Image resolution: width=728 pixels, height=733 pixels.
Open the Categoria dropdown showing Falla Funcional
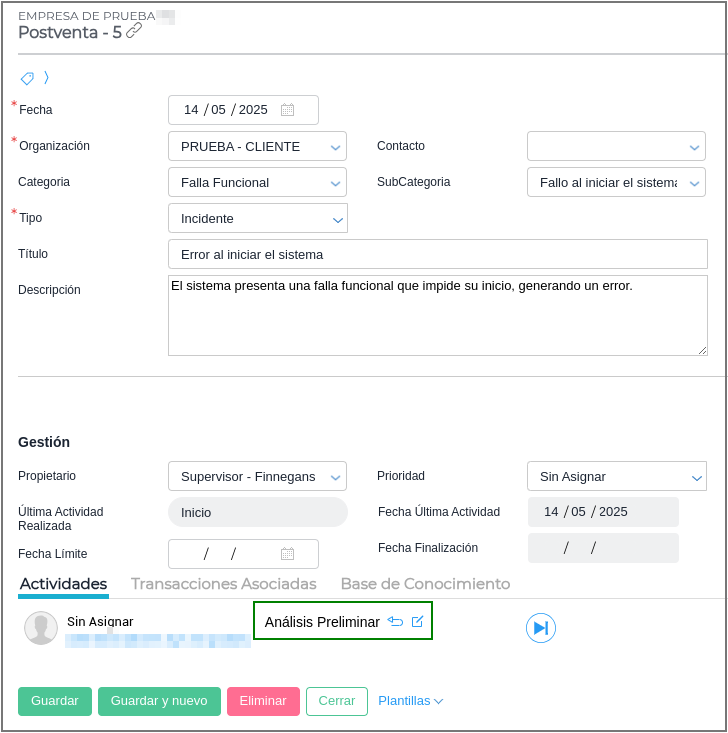click(x=257, y=182)
